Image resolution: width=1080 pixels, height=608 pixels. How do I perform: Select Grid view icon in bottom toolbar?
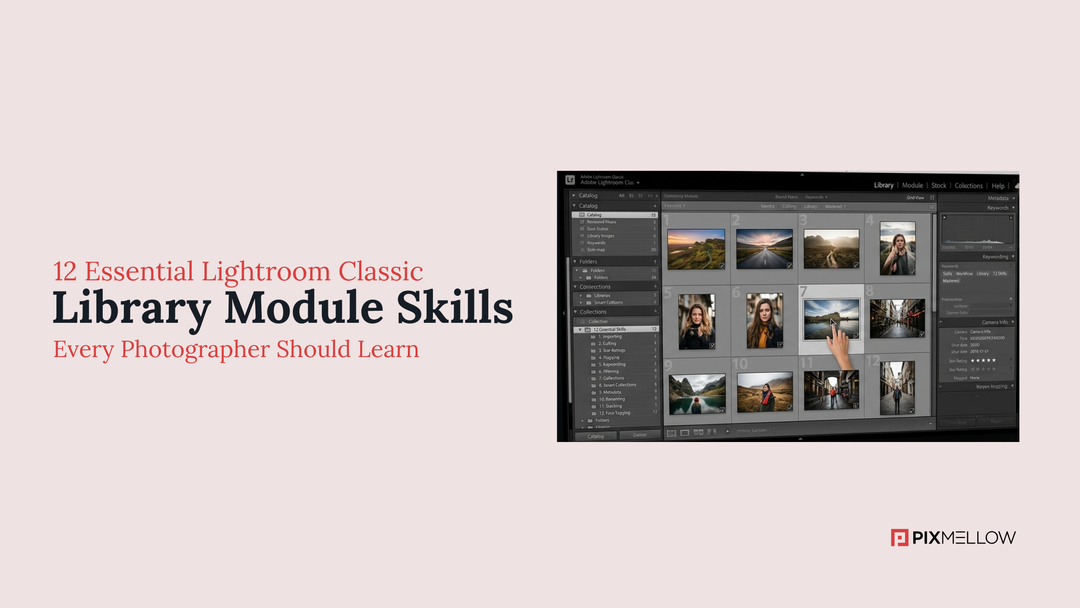(672, 433)
